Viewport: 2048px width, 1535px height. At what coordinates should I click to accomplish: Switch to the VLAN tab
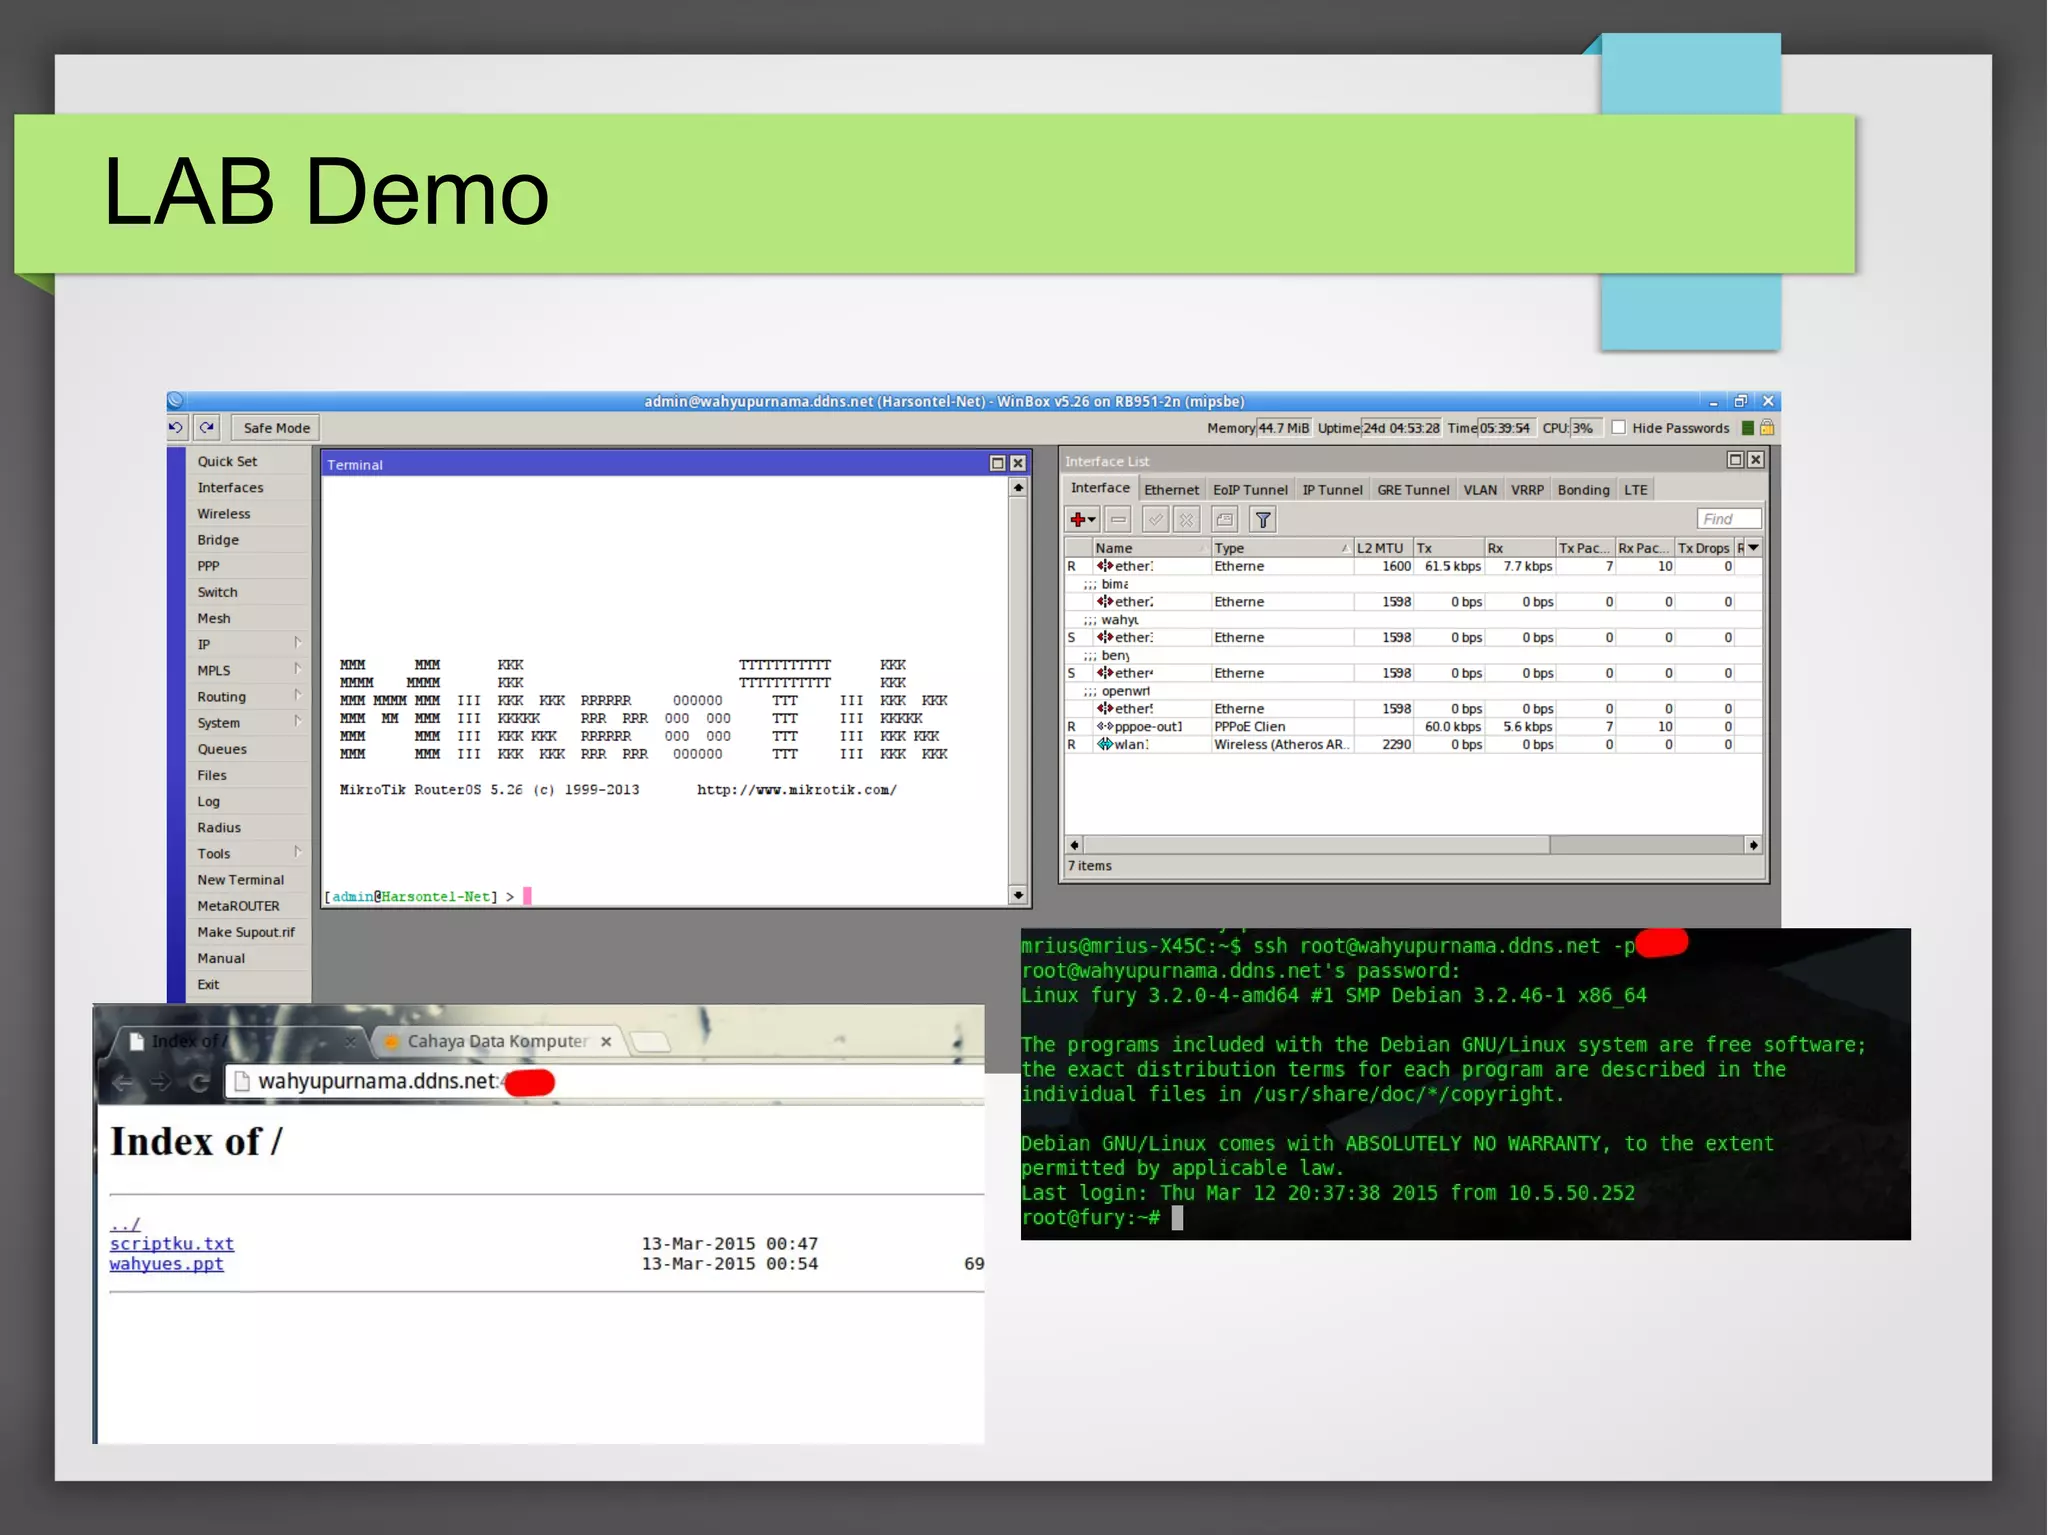pos(1480,490)
